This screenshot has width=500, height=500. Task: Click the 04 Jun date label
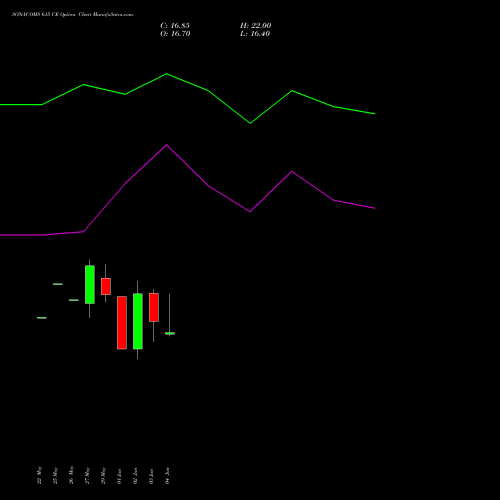167,476
